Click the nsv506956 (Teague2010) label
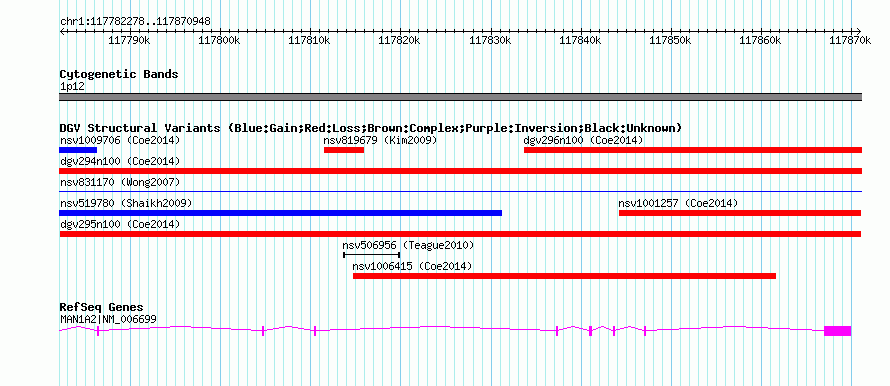Viewport: 890px width, 386px height. [x=408, y=245]
